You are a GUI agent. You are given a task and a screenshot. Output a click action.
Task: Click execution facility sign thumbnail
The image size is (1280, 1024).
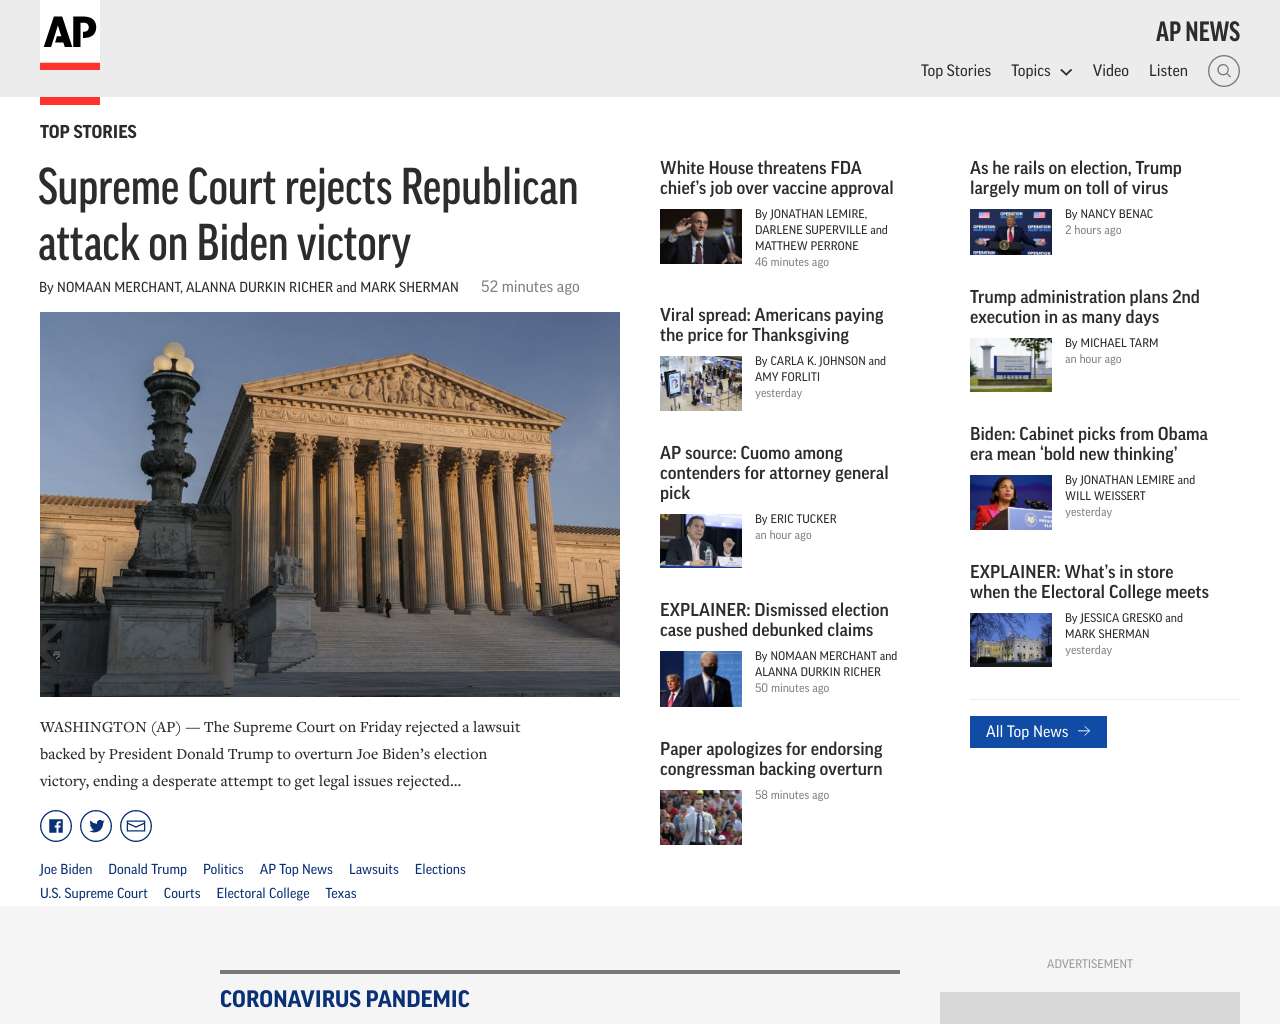pos(1011,364)
